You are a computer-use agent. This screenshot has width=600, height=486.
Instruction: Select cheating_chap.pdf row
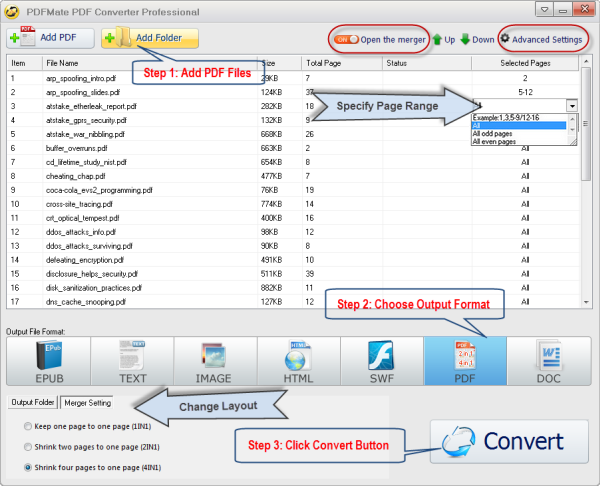point(293,176)
